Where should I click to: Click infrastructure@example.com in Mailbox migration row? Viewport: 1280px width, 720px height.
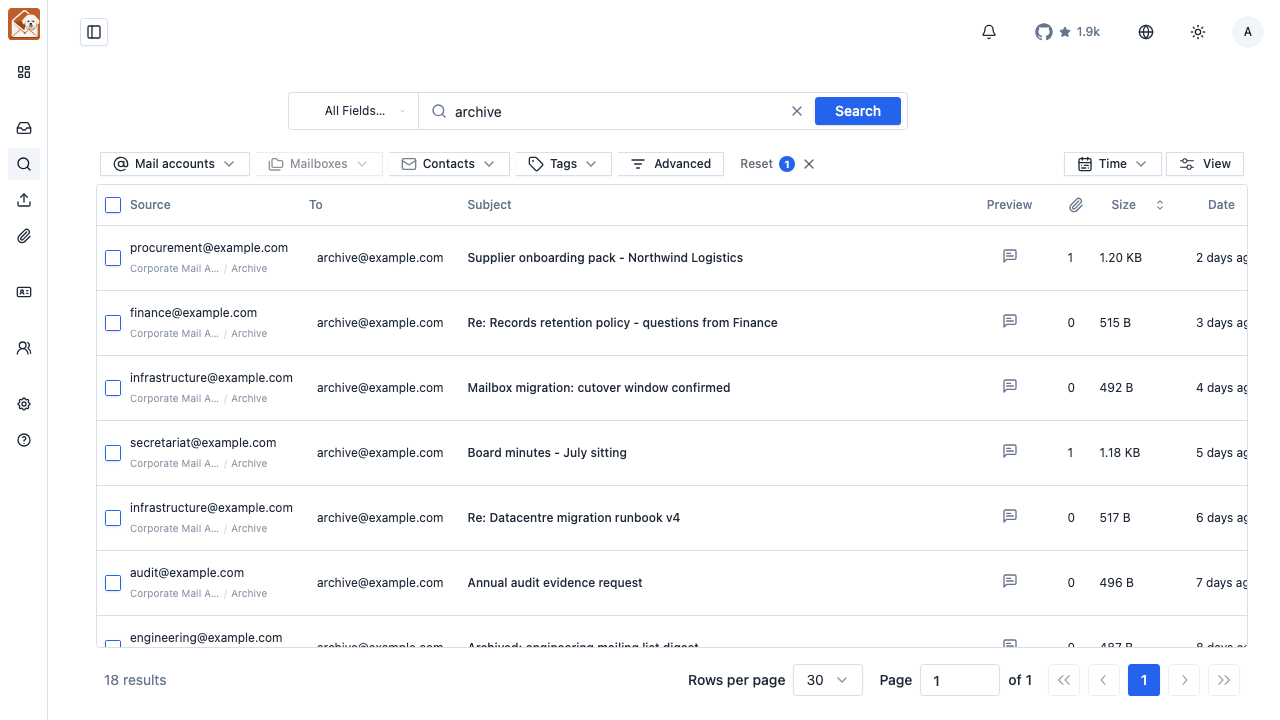click(x=211, y=378)
